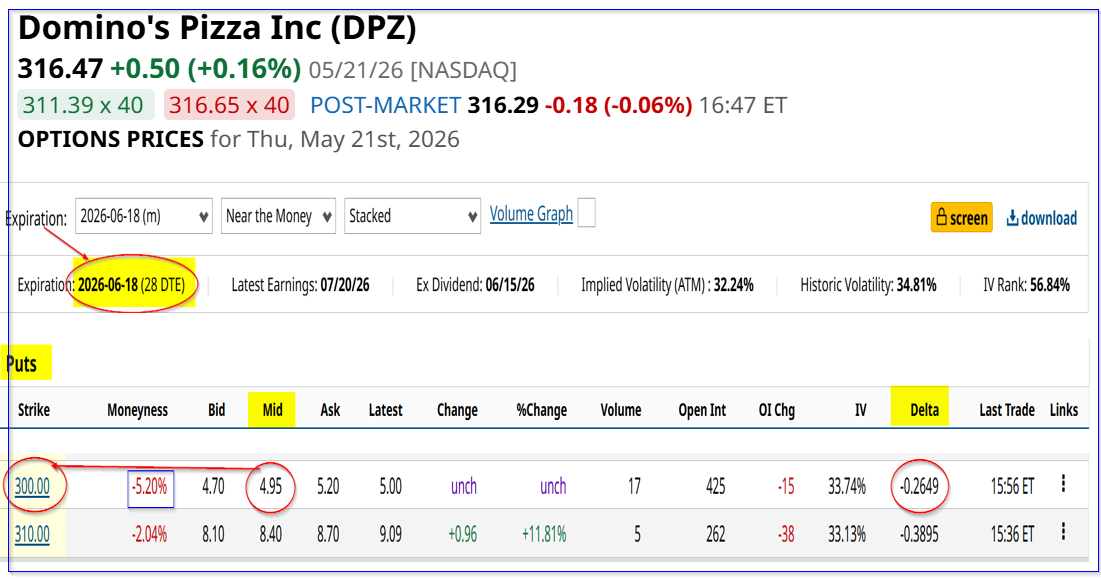Click the -5.20% moneyness cell
The height and width of the screenshot is (579, 1101).
pos(150,487)
